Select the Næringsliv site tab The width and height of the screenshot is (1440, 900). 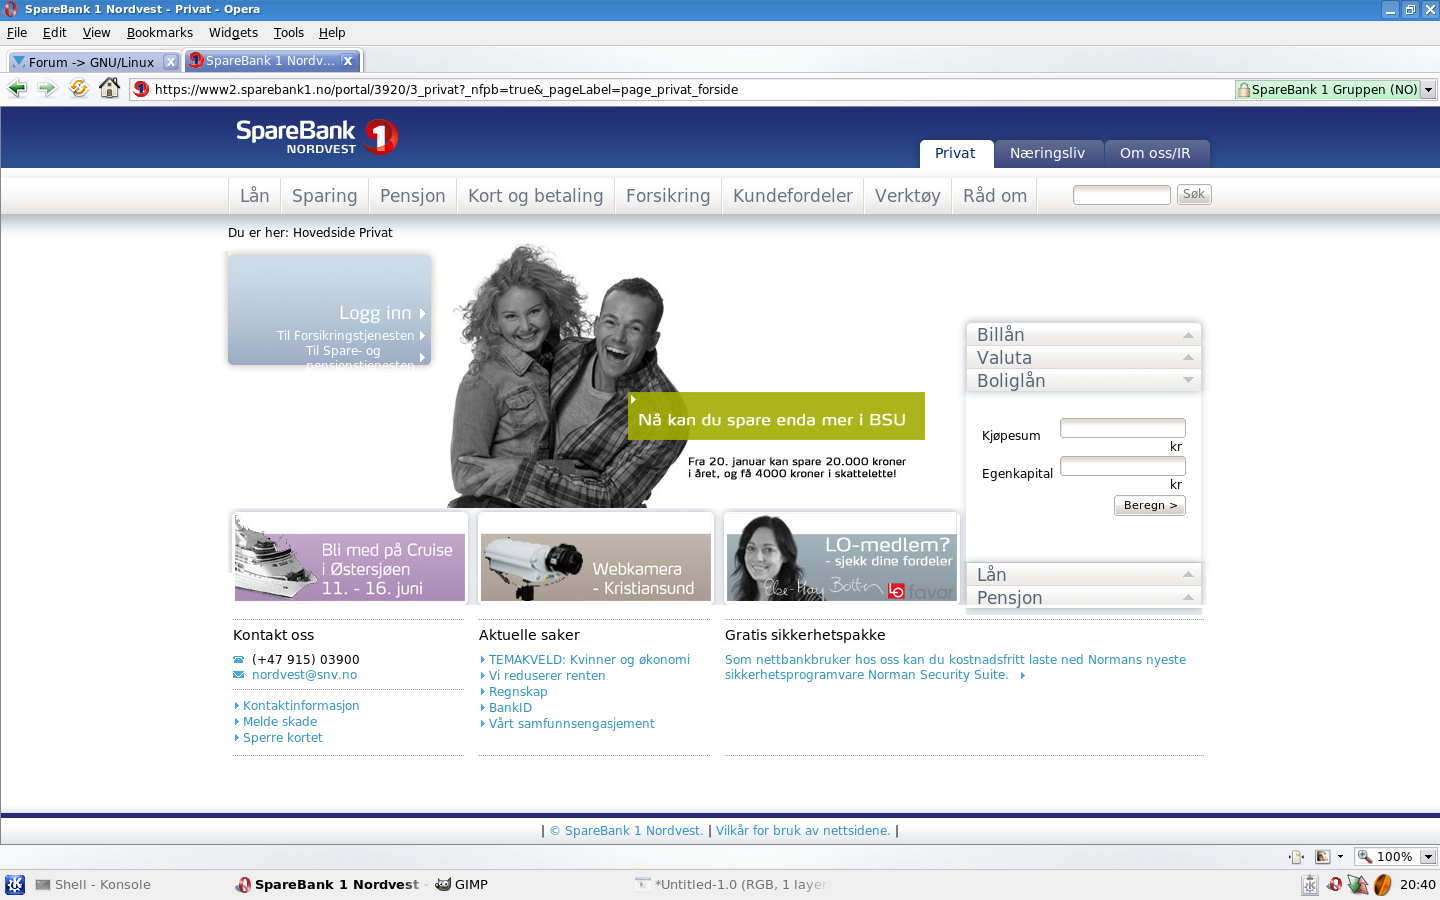(1047, 153)
